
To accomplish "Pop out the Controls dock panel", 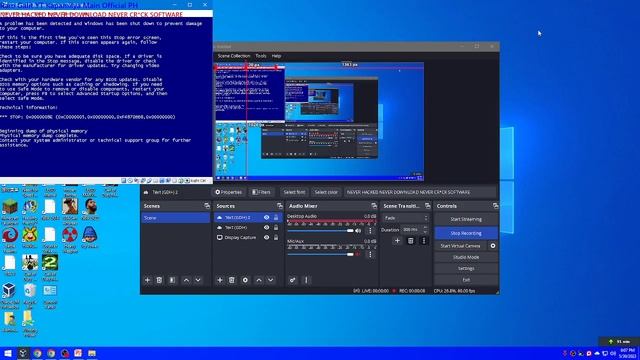I will 495,206.
